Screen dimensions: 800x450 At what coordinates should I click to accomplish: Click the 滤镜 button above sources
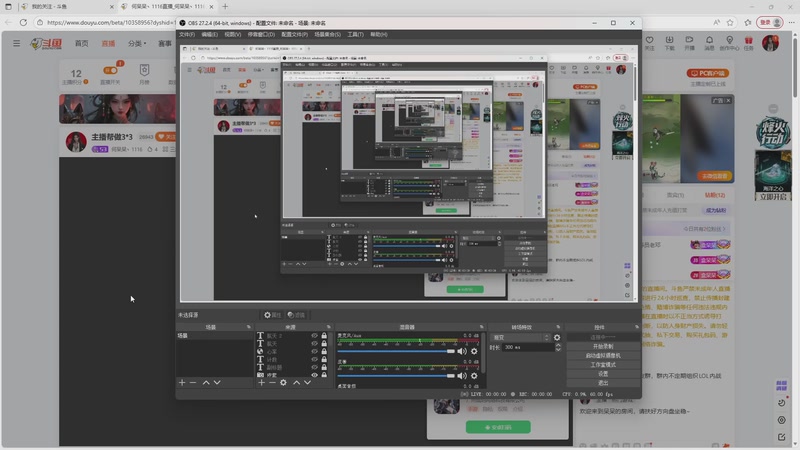point(296,315)
